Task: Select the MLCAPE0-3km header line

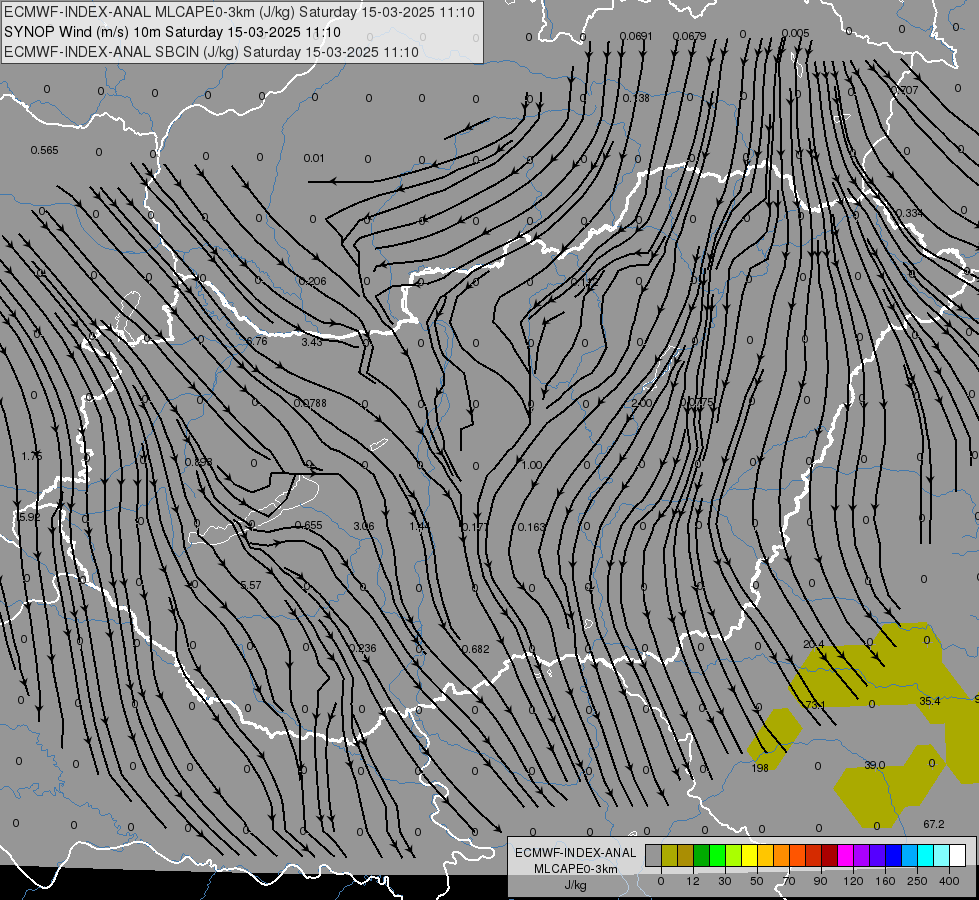Action: [239, 12]
